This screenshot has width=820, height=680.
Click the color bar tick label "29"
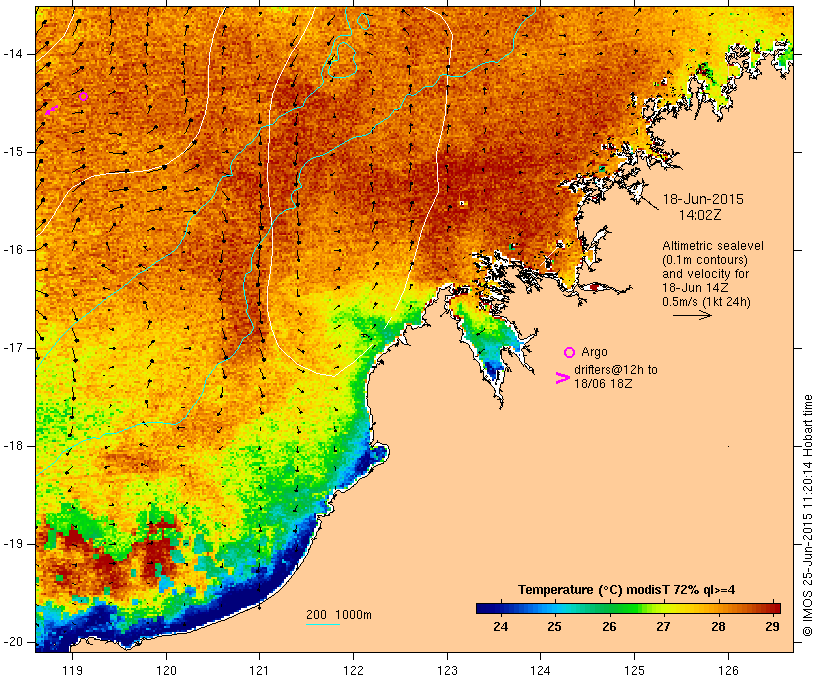coord(772,627)
